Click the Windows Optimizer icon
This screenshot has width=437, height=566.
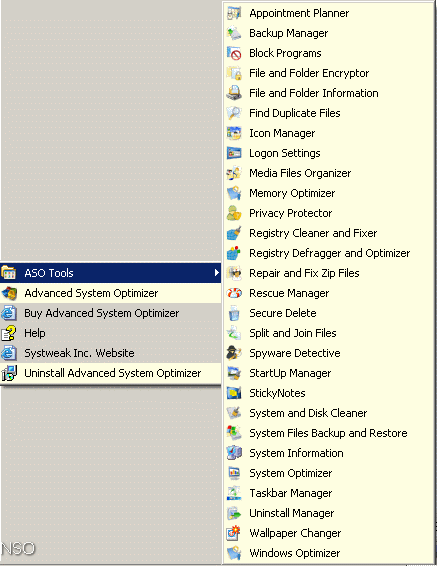(x=234, y=553)
